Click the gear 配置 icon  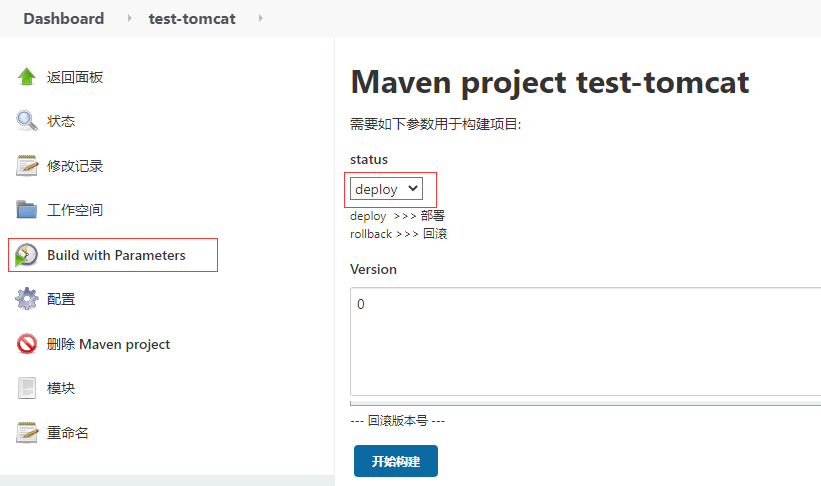point(26,299)
